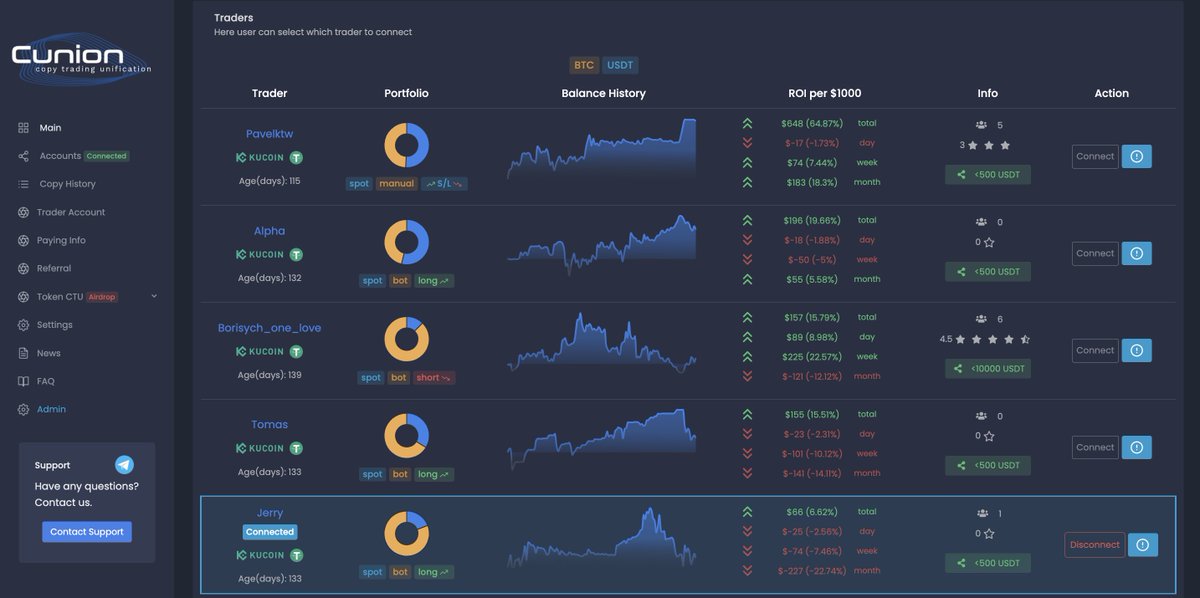This screenshot has height=598, width=1200.
Task: Open trader Jerry profile link
Action: [x=270, y=513]
